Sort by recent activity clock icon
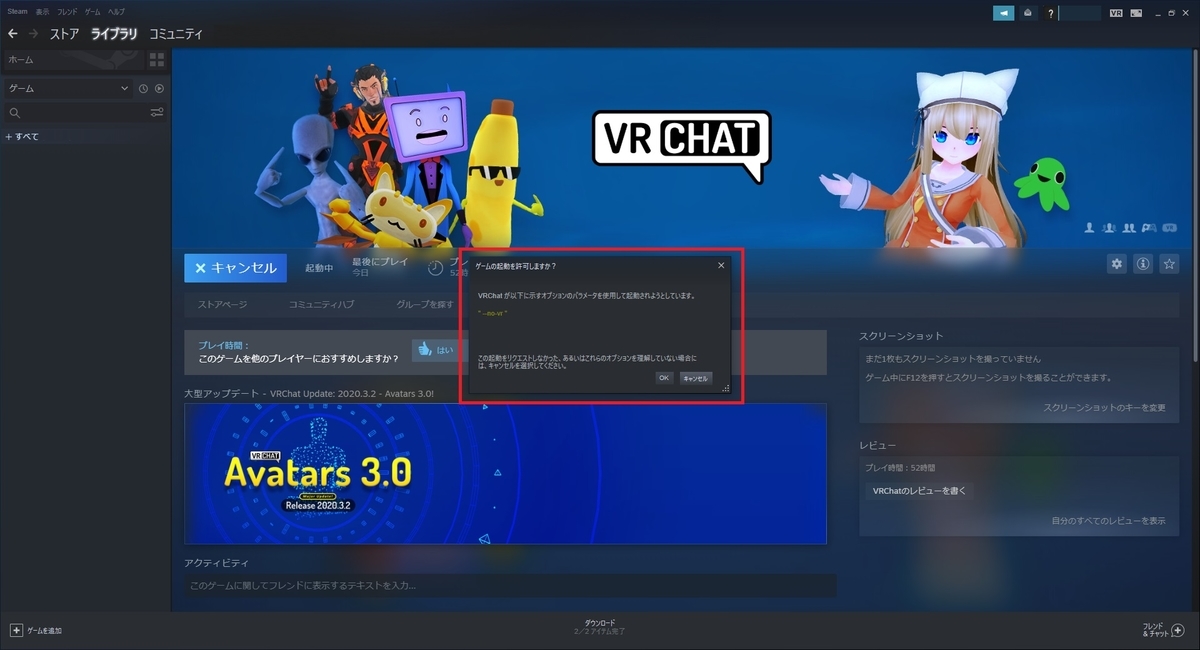 pos(143,88)
